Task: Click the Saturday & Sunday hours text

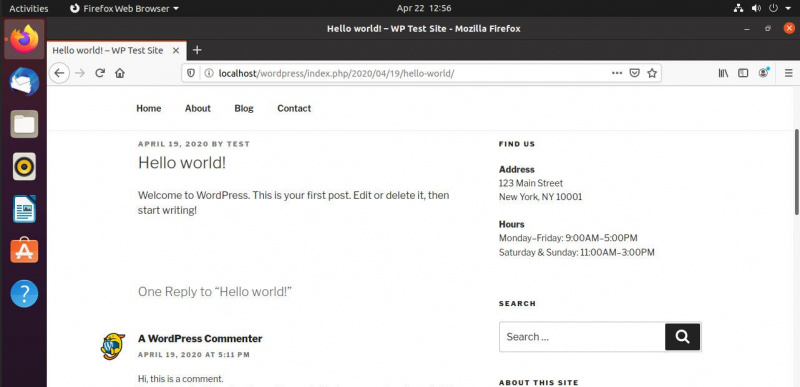Action: pos(577,252)
